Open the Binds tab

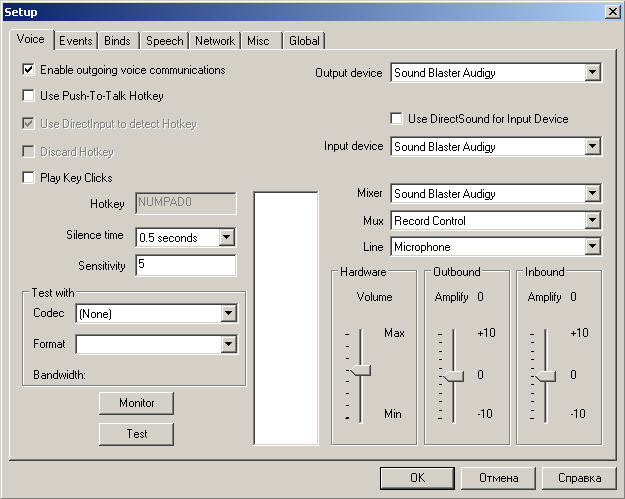click(x=117, y=41)
